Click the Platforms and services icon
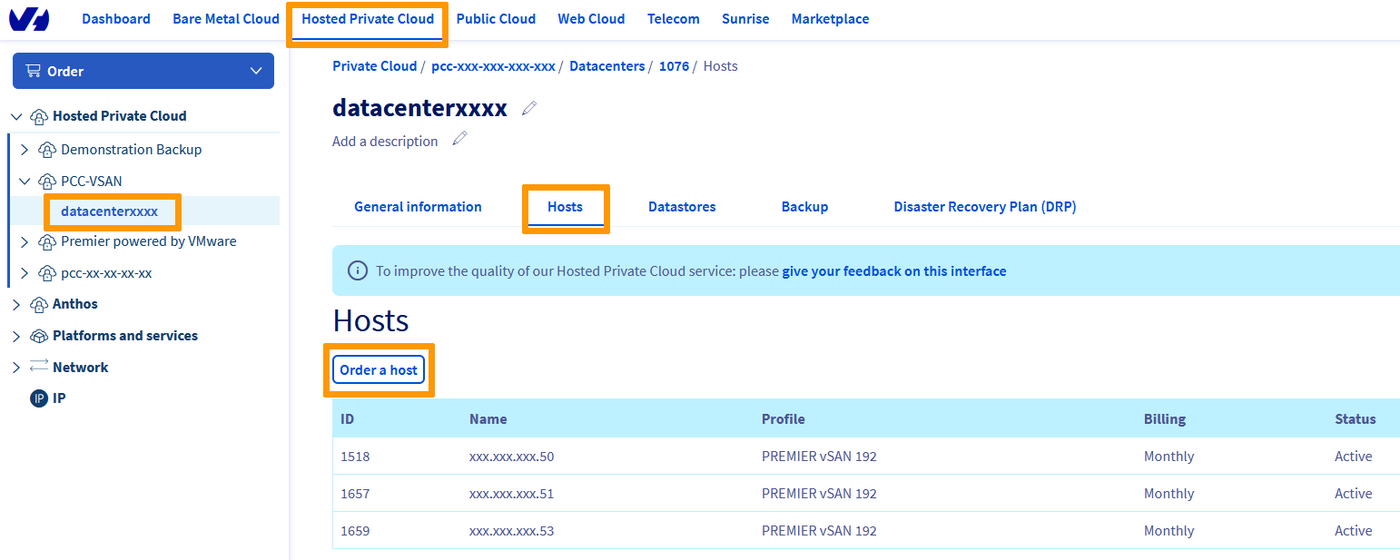This screenshot has height=560, width=1400. 39,336
